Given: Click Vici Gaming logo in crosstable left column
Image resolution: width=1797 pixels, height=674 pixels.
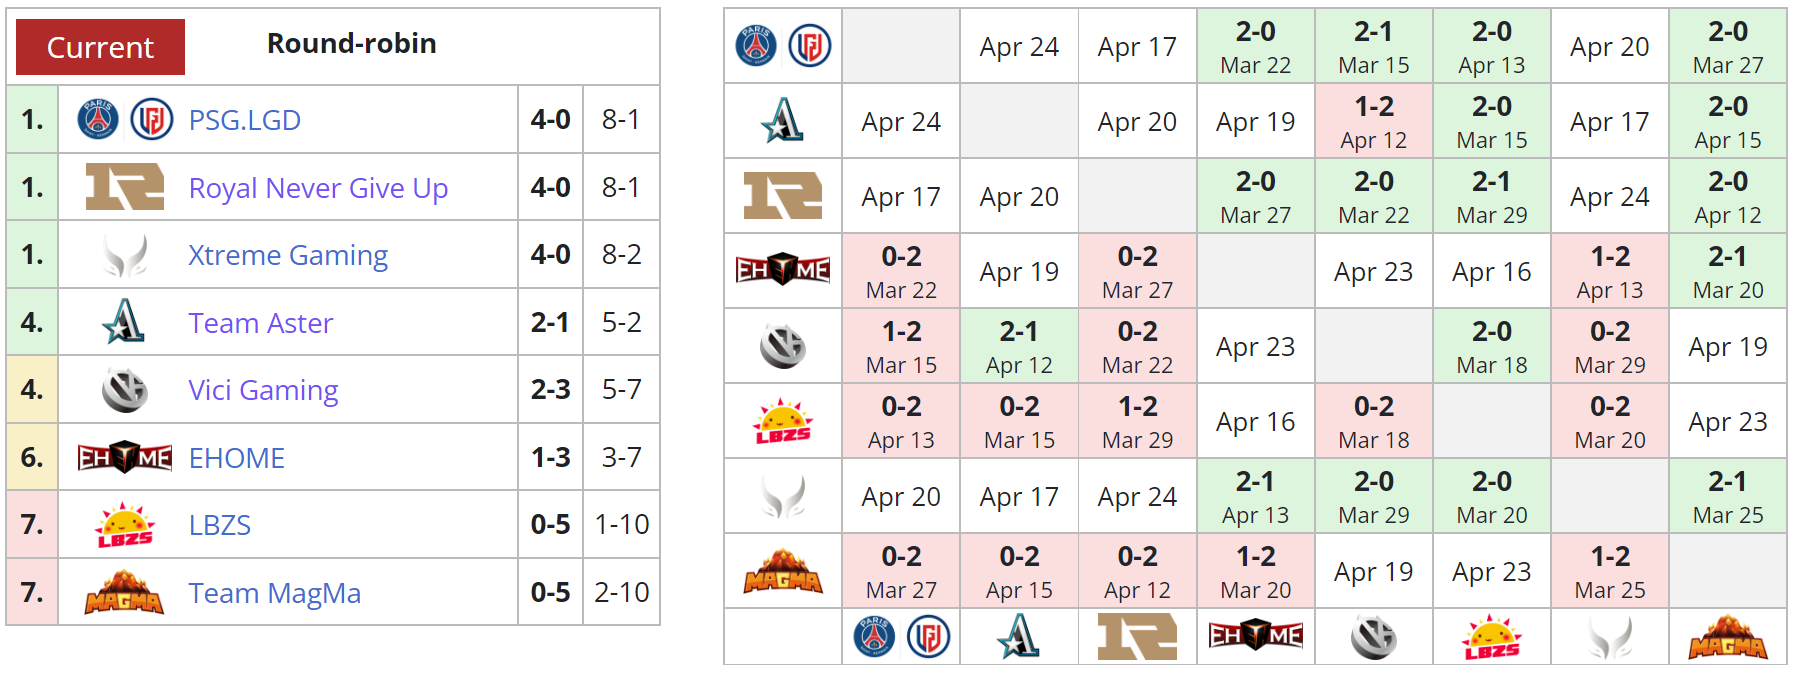Looking at the screenshot, I should coord(783,346).
